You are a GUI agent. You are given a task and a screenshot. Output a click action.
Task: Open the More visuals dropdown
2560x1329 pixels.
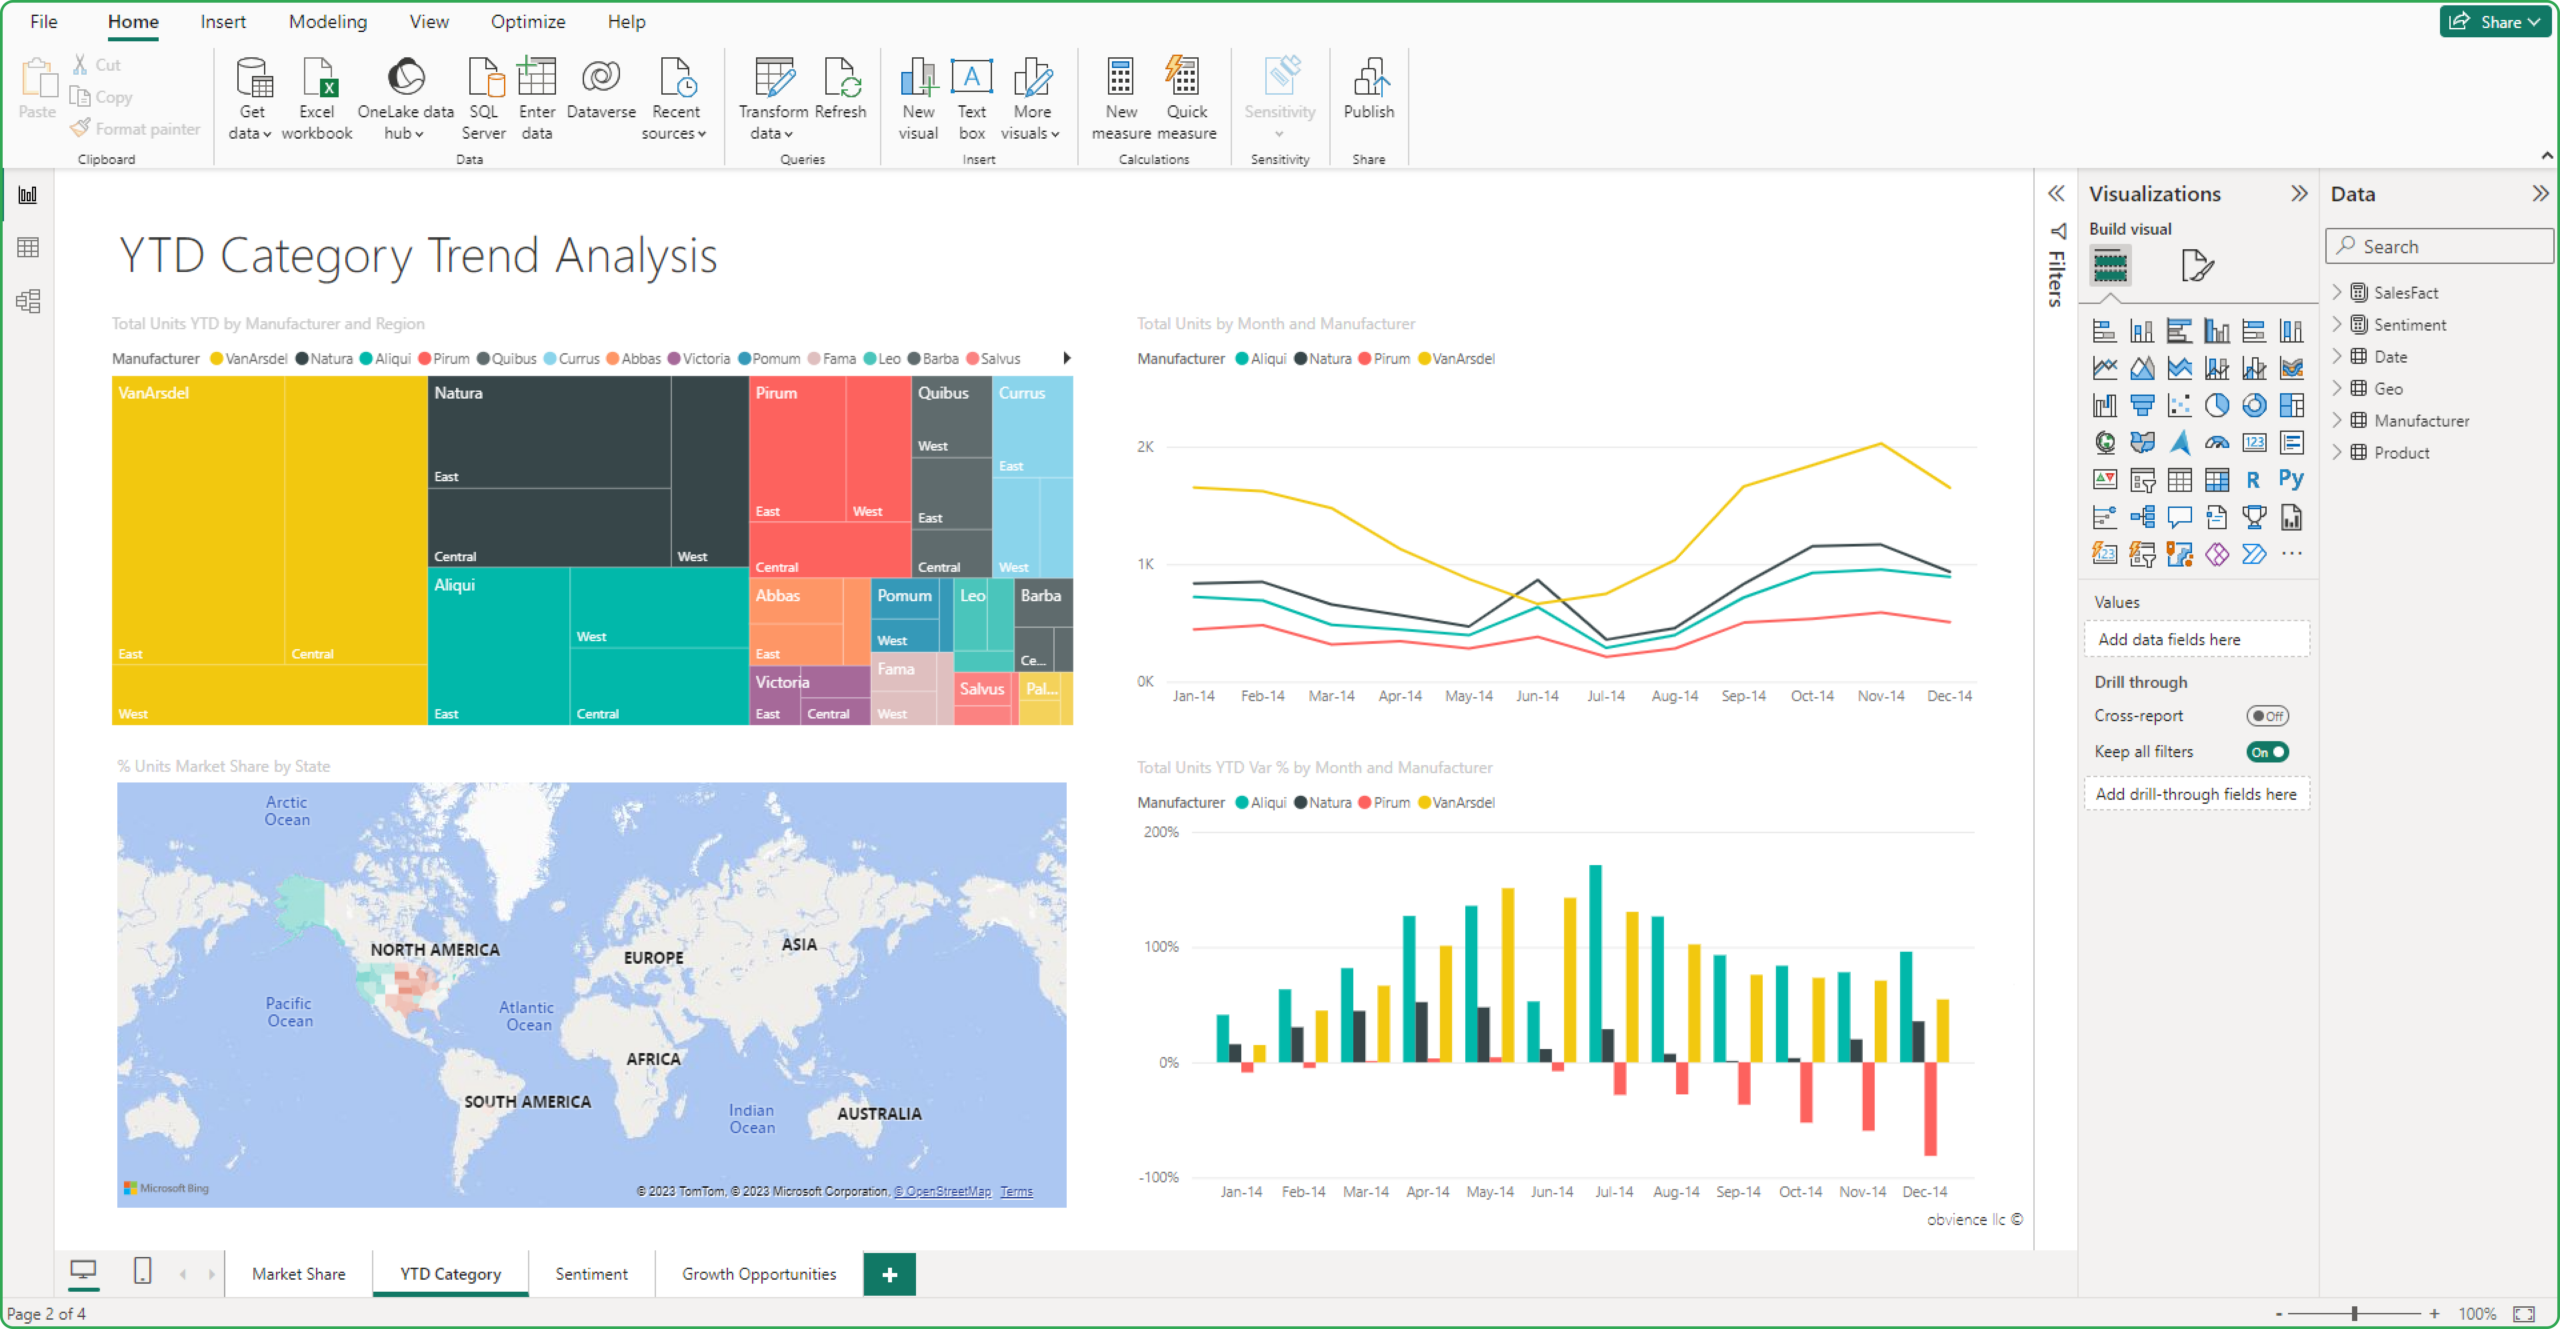(1031, 99)
